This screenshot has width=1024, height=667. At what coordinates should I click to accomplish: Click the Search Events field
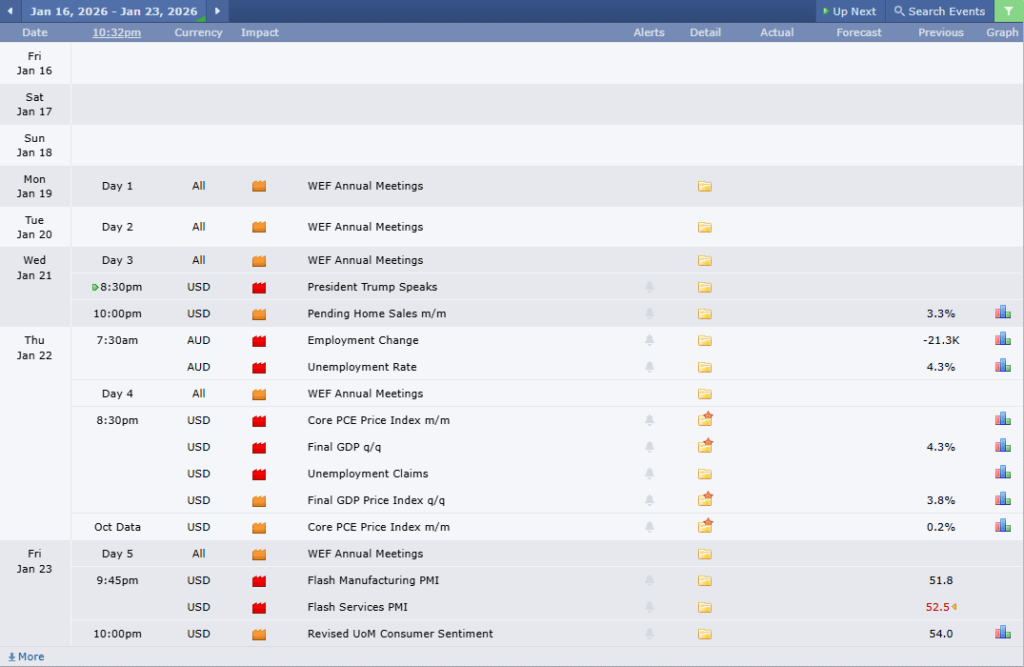(939, 11)
